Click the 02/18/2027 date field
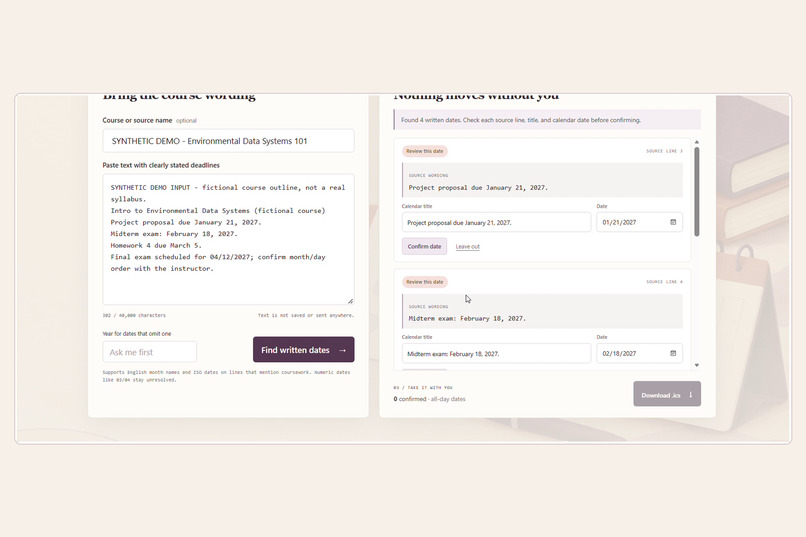The height and width of the screenshot is (537, 806). pyautogui.click(x=639, y=353)
